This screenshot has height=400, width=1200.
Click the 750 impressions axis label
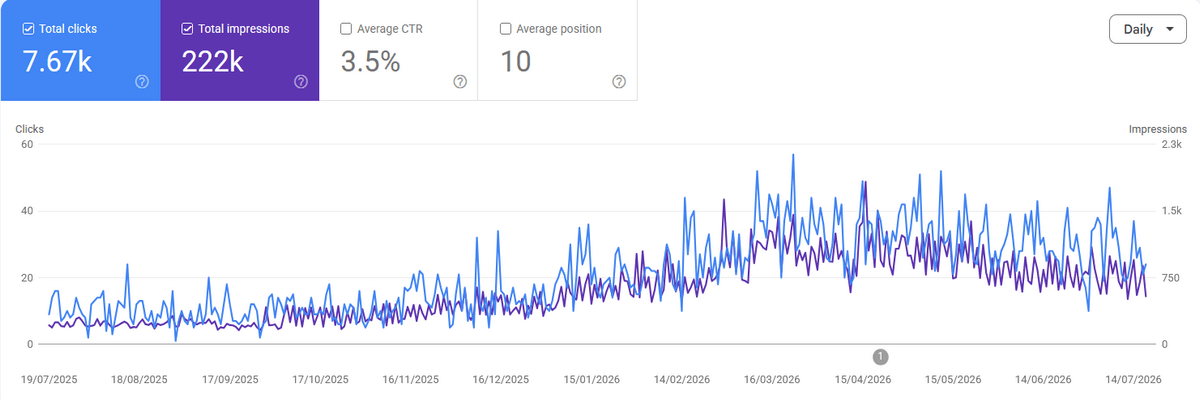[1172, 278]
